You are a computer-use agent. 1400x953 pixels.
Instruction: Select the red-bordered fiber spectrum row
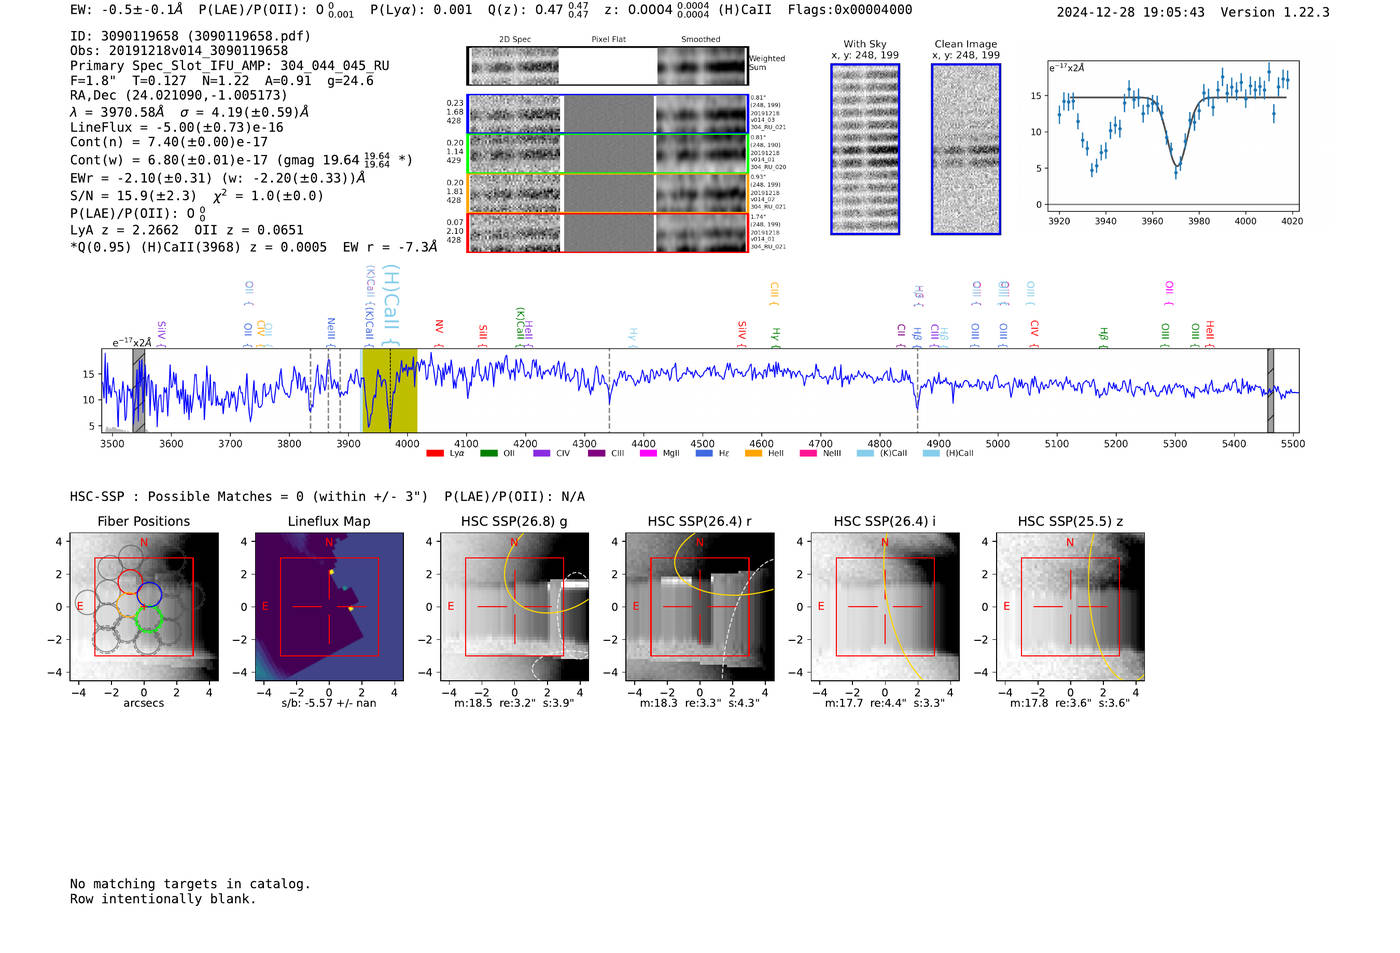pos(607,232)
